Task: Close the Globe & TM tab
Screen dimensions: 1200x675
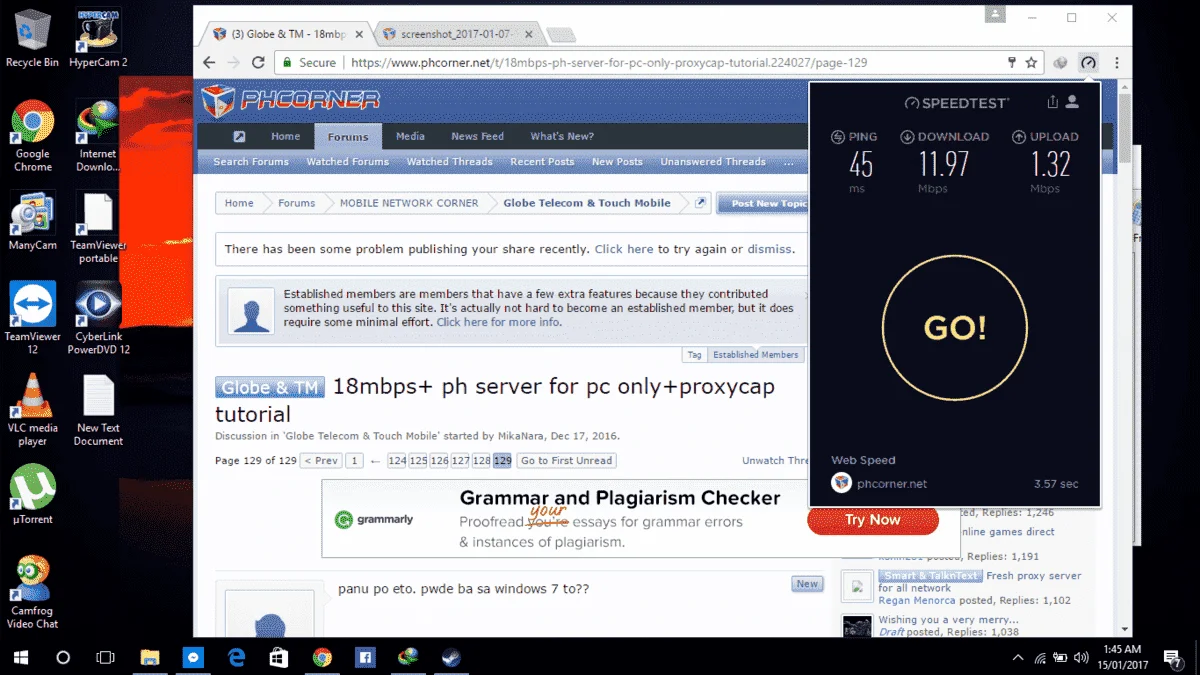Action: point(358,34)
